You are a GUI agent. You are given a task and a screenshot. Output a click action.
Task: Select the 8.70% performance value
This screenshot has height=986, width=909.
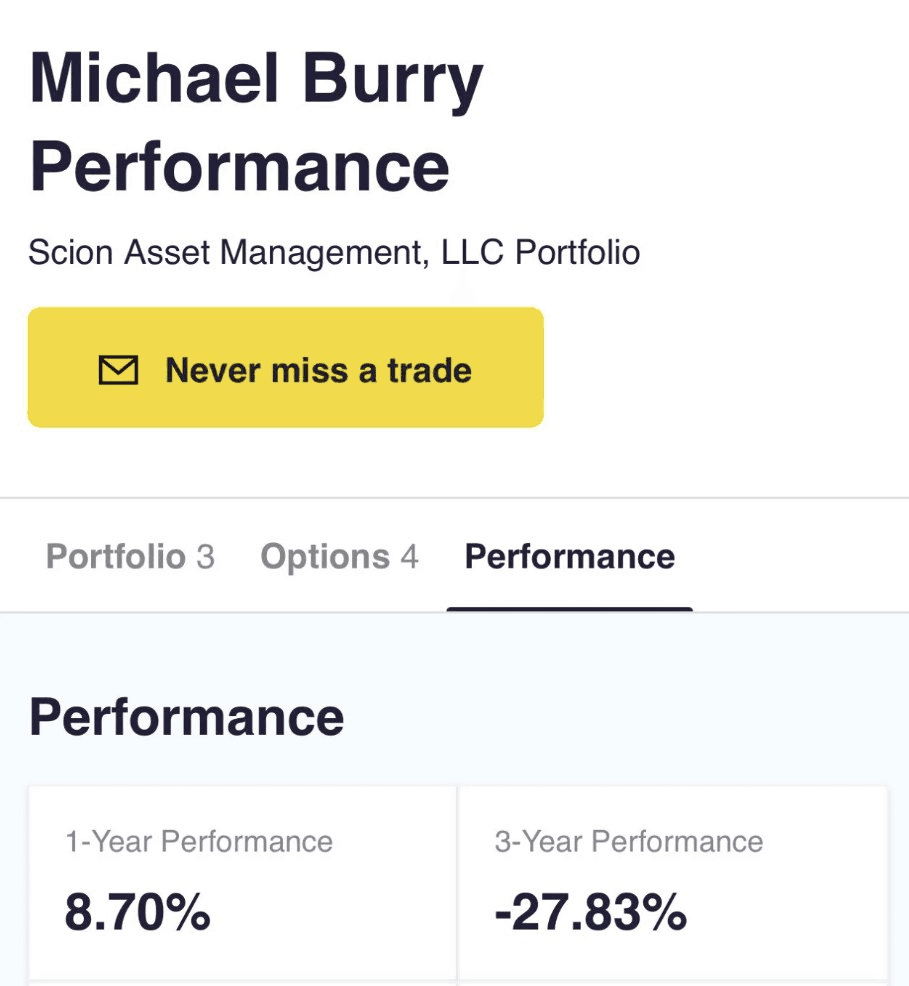pyautogui.click(x=138, y=912)
